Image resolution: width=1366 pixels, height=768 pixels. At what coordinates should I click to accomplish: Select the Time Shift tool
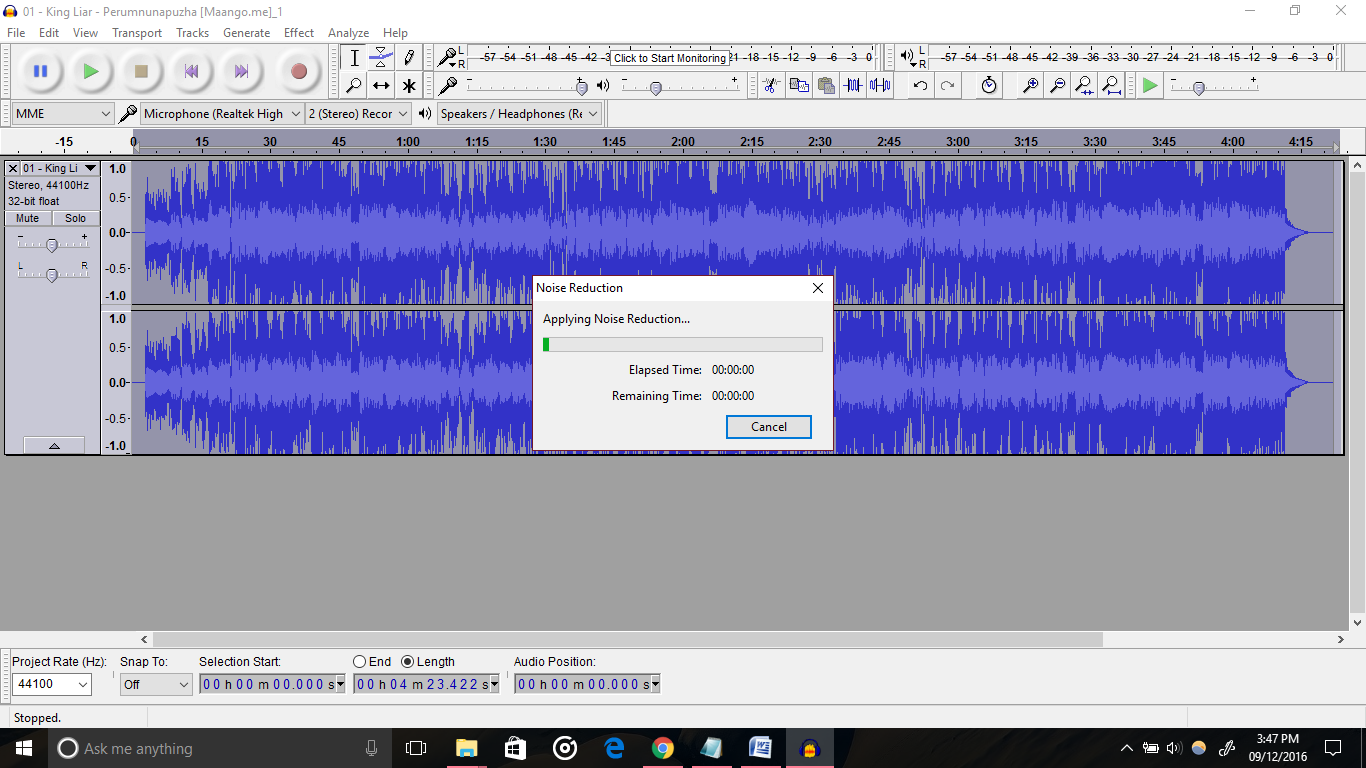tap(381, 86)
